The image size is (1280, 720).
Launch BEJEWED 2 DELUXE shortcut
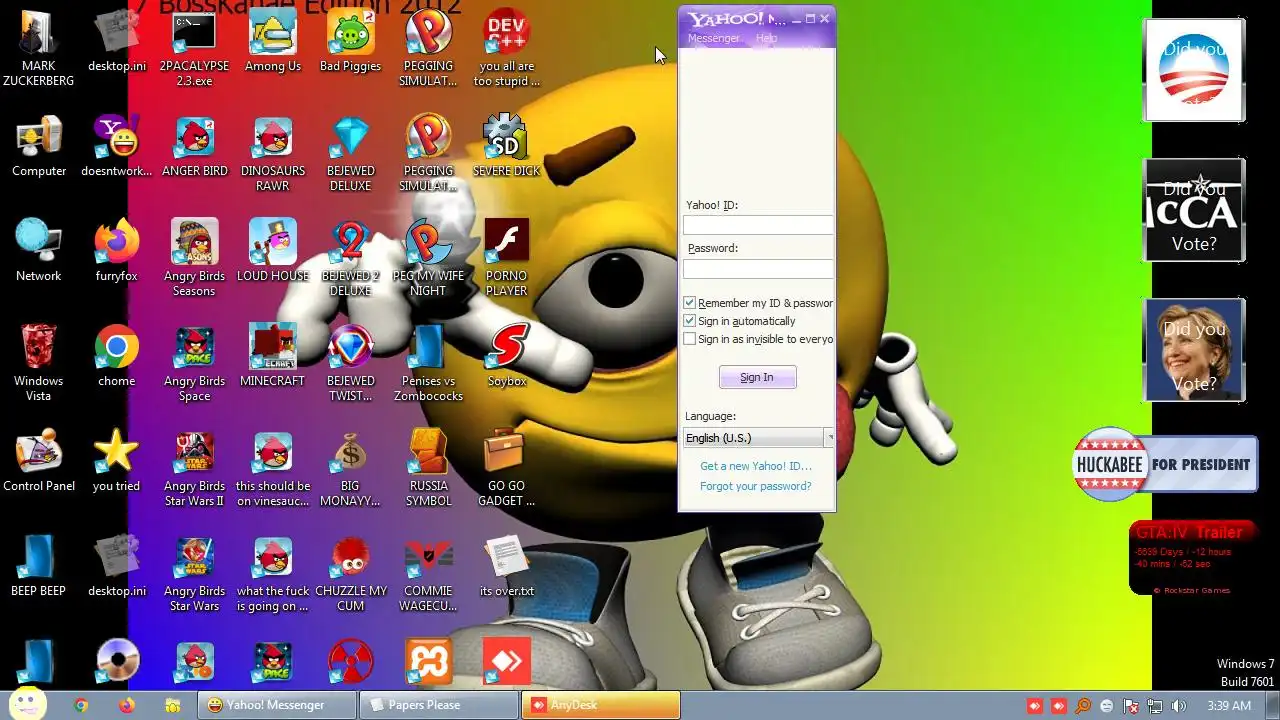pyautogui.click(x=350, y=257)
